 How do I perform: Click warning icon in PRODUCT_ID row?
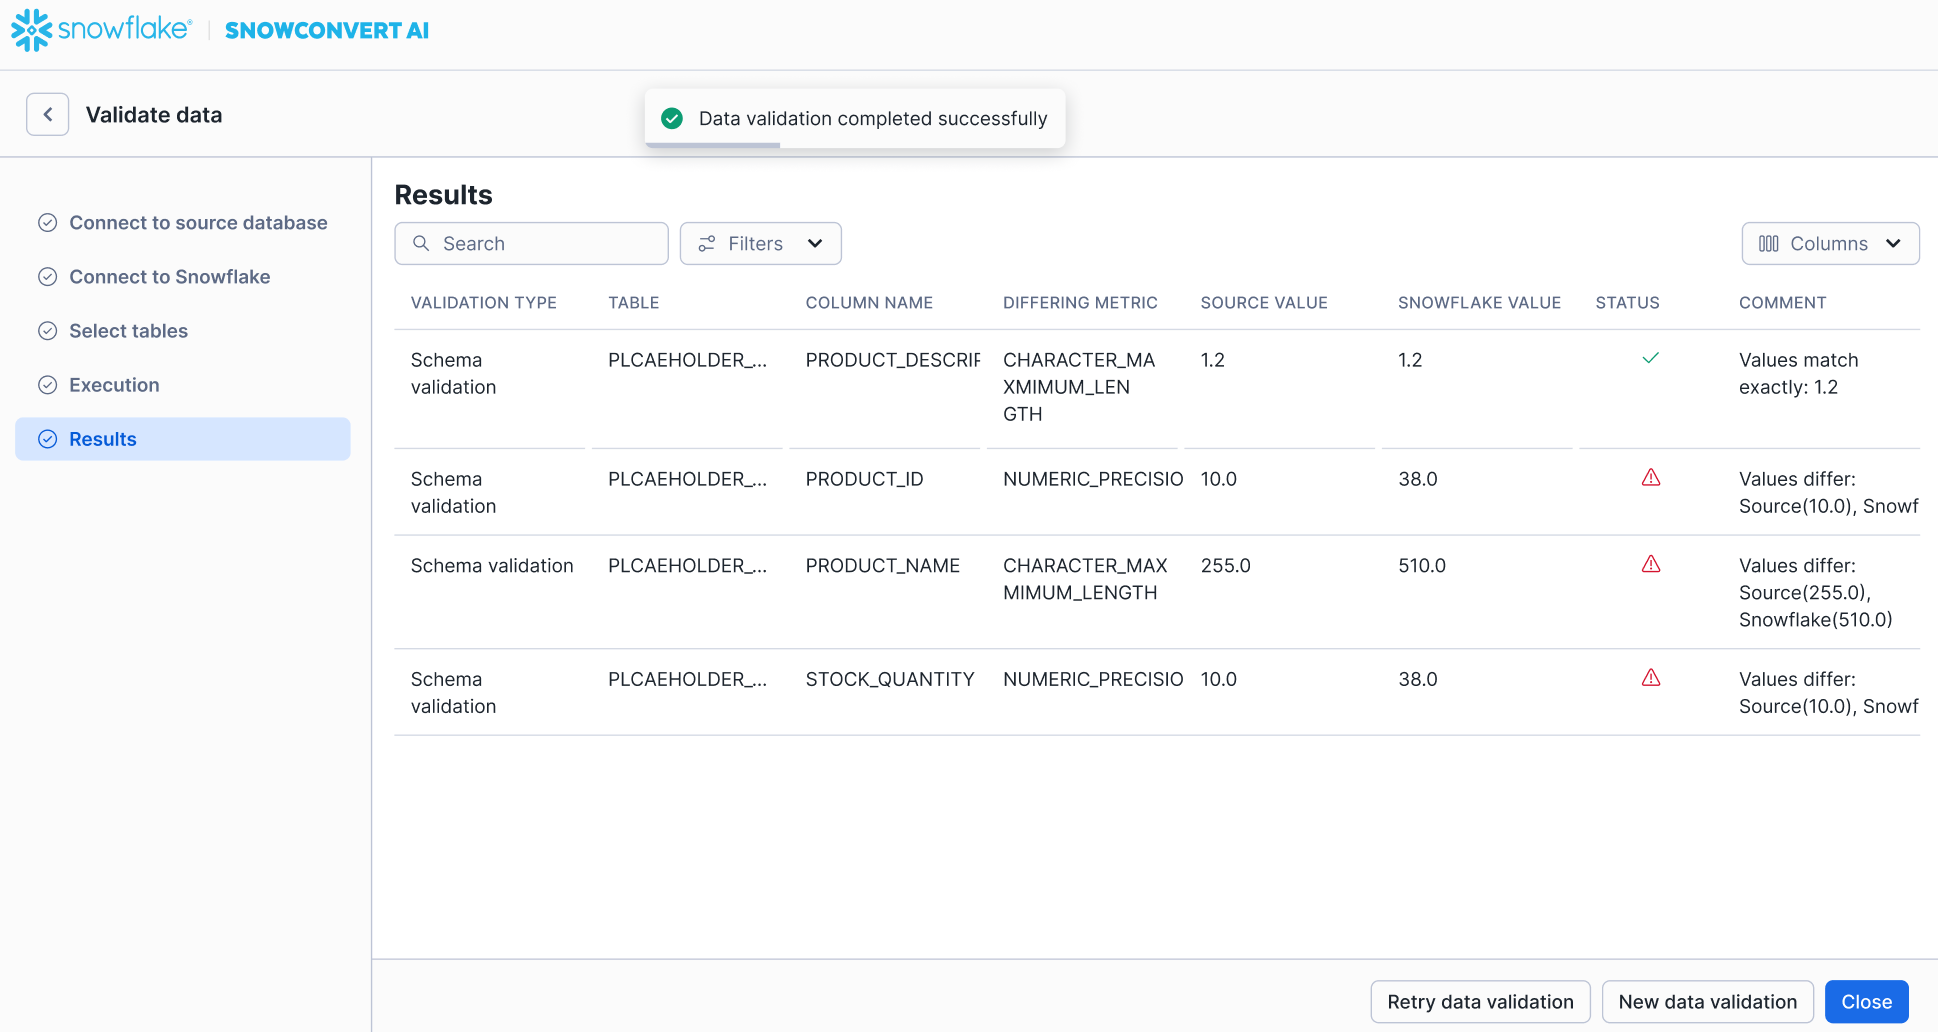(1650, 478)
